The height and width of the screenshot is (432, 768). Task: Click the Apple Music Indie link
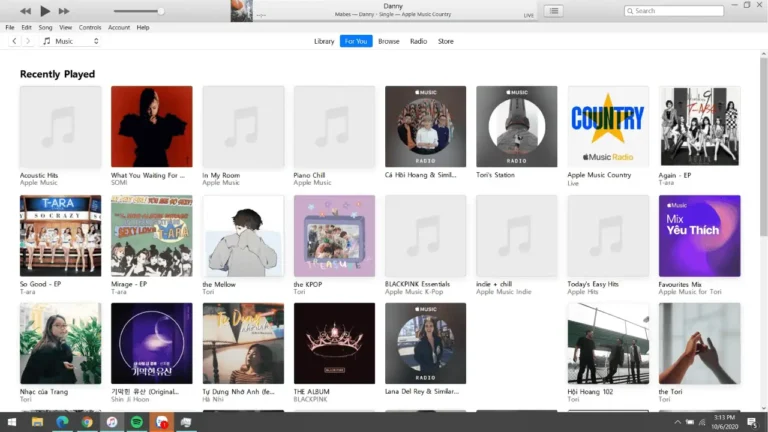click(x=504, y=292)
